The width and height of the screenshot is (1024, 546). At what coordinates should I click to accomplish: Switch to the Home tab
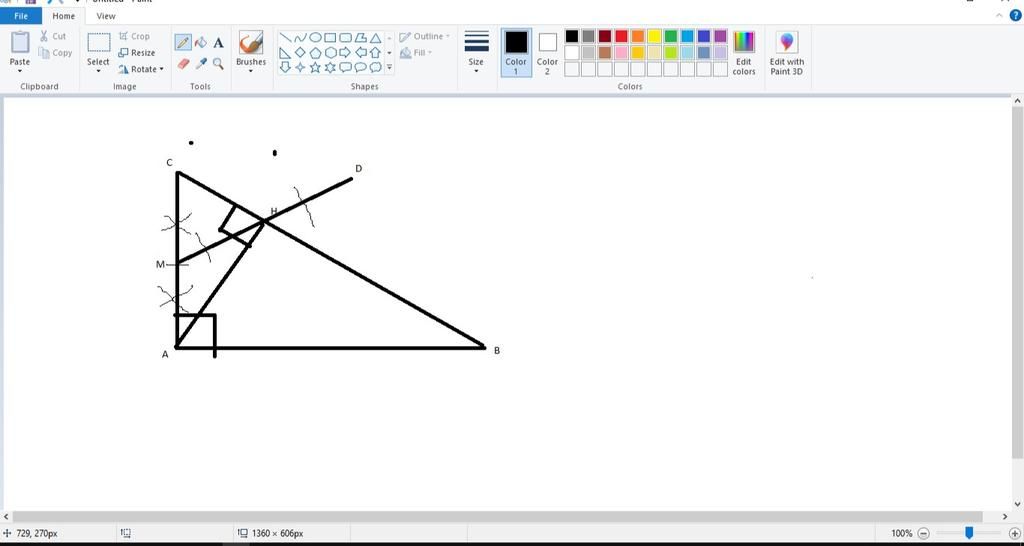click(63, 16)
